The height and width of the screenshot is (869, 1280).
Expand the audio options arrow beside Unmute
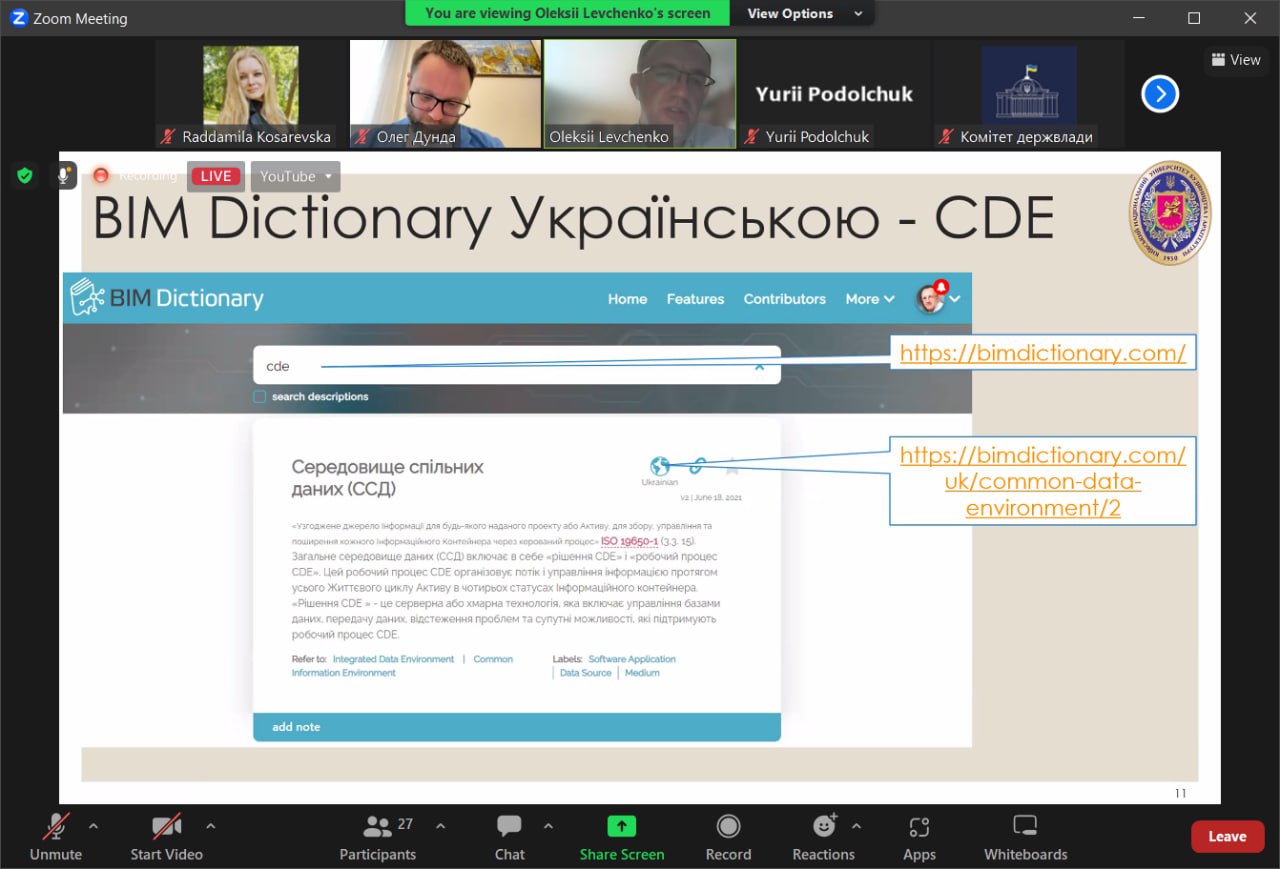(x=93, y=826)
